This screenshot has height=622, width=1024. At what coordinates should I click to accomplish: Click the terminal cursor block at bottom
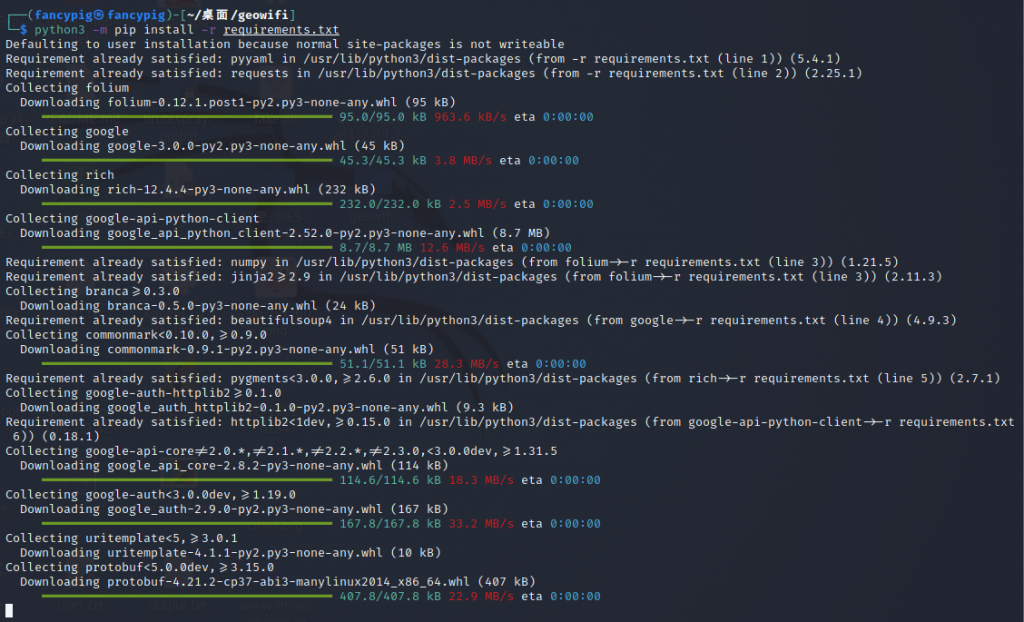tap(9, 611)
